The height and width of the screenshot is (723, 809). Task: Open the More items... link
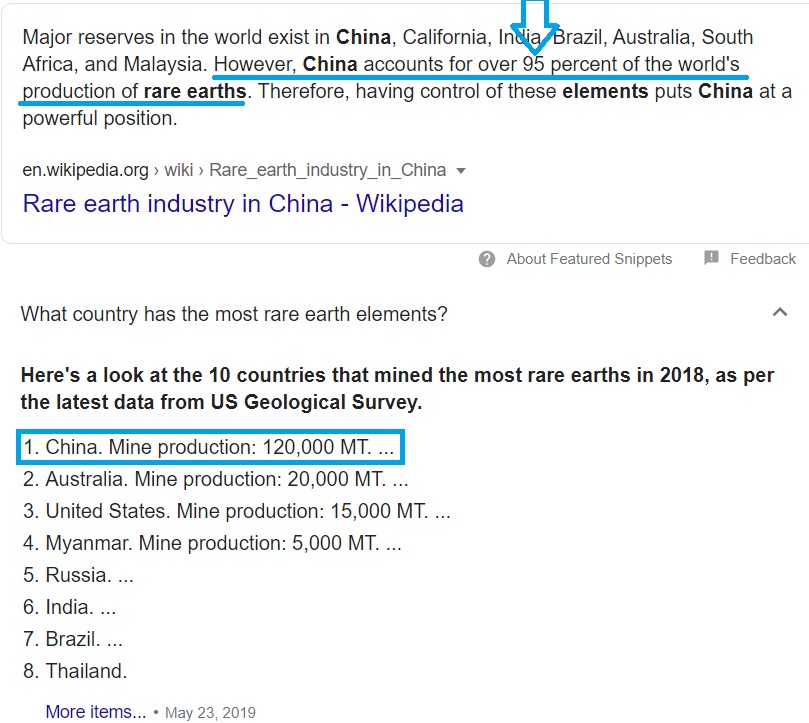pyautogui.click(x=95, y=712)
